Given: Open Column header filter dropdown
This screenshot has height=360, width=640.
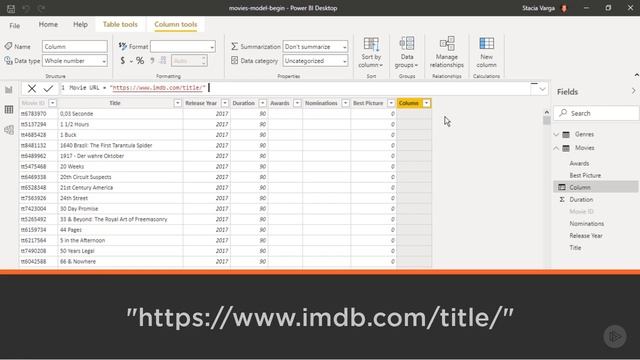Looking at the screenshot, I should point(426,103).
